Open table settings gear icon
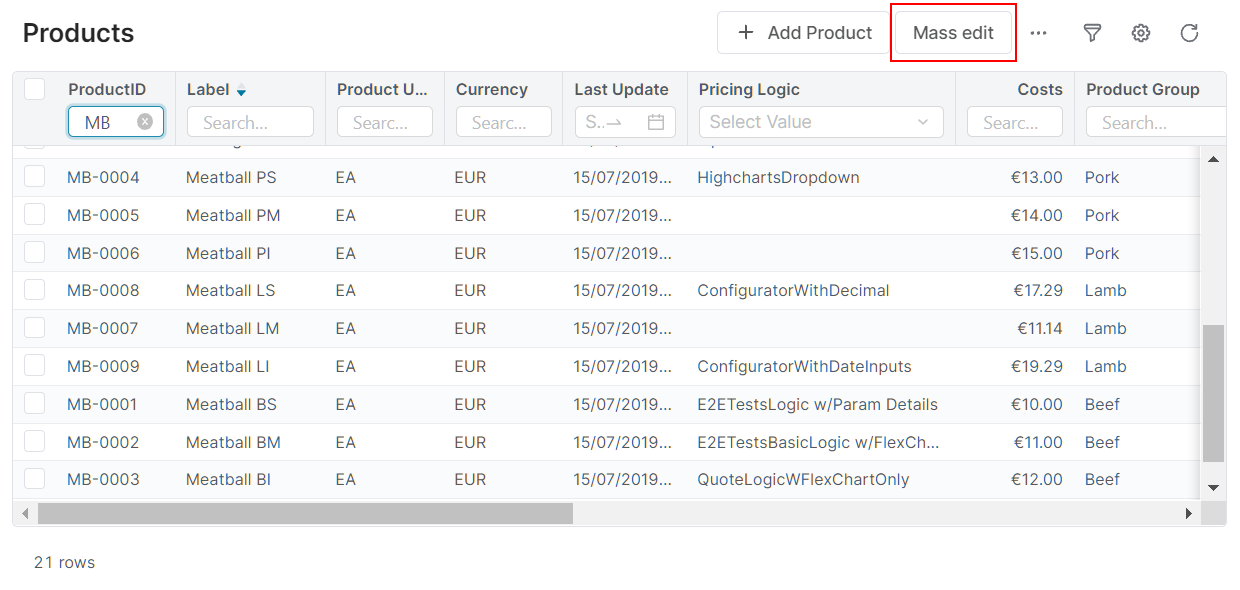Image resolution: width=1240 pixels, height=590 pixels. click(x=1140, y=33)
